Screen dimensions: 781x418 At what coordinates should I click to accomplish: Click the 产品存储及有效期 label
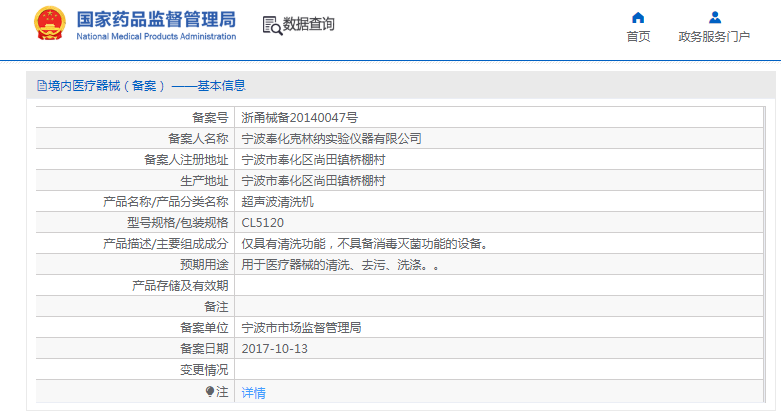(180, 286)
